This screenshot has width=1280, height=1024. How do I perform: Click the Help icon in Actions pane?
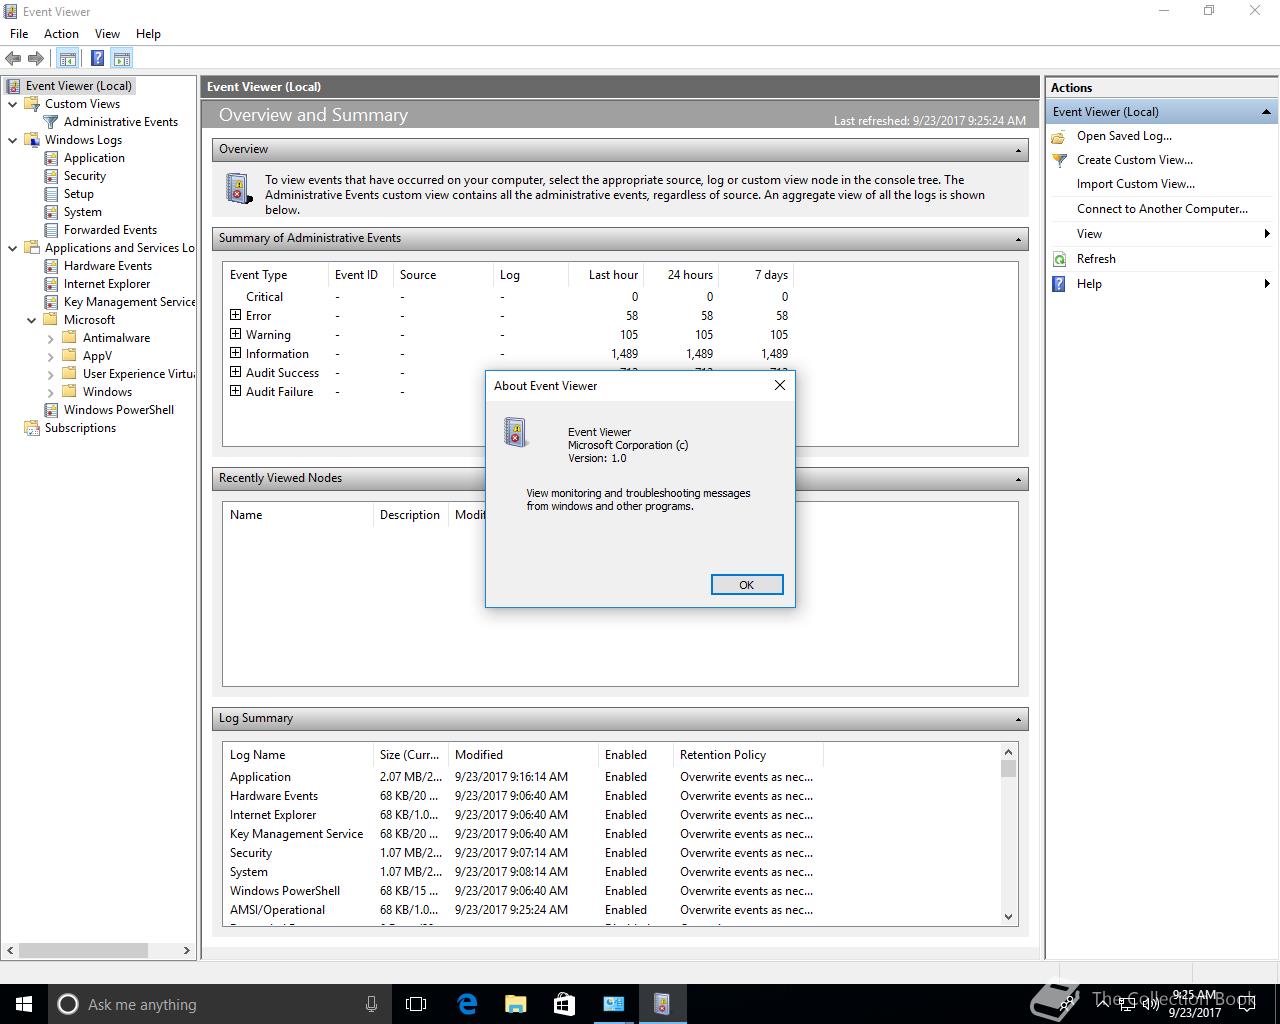coord(1060,284)
